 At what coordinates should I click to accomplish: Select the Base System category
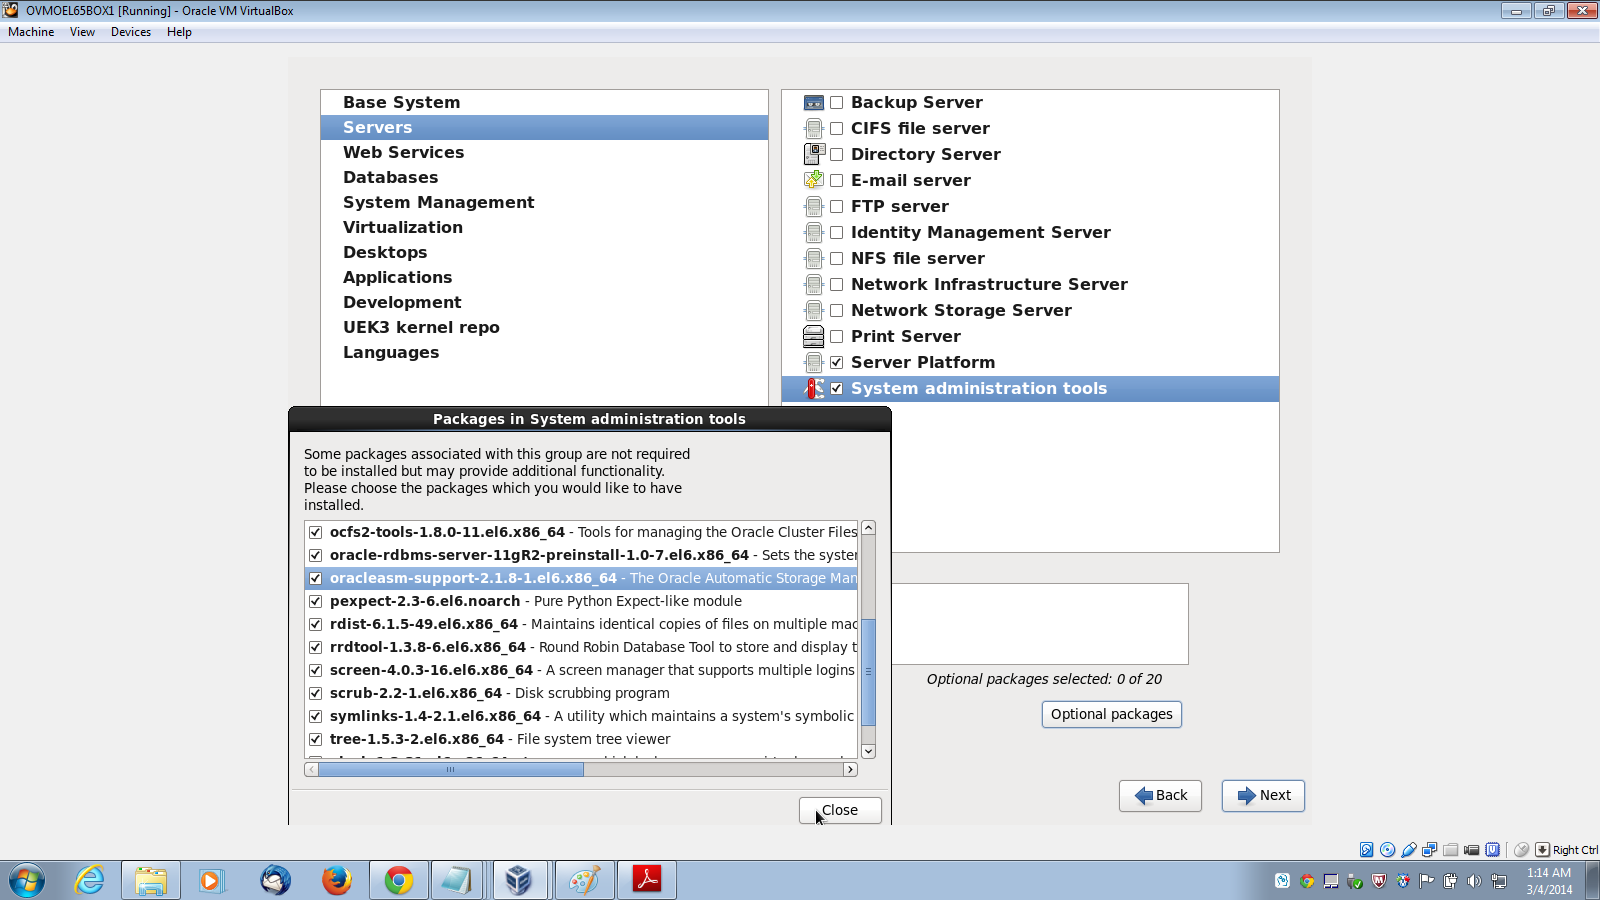click(544, 102)
